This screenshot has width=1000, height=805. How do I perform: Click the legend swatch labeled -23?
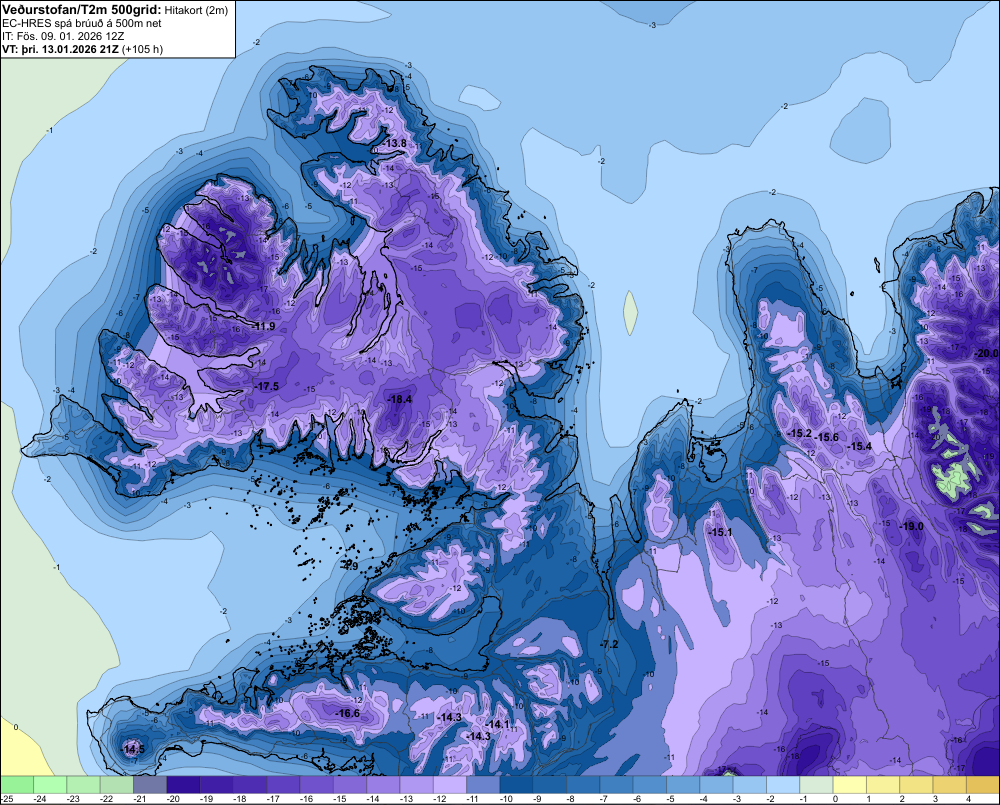[x=83, y=785]
